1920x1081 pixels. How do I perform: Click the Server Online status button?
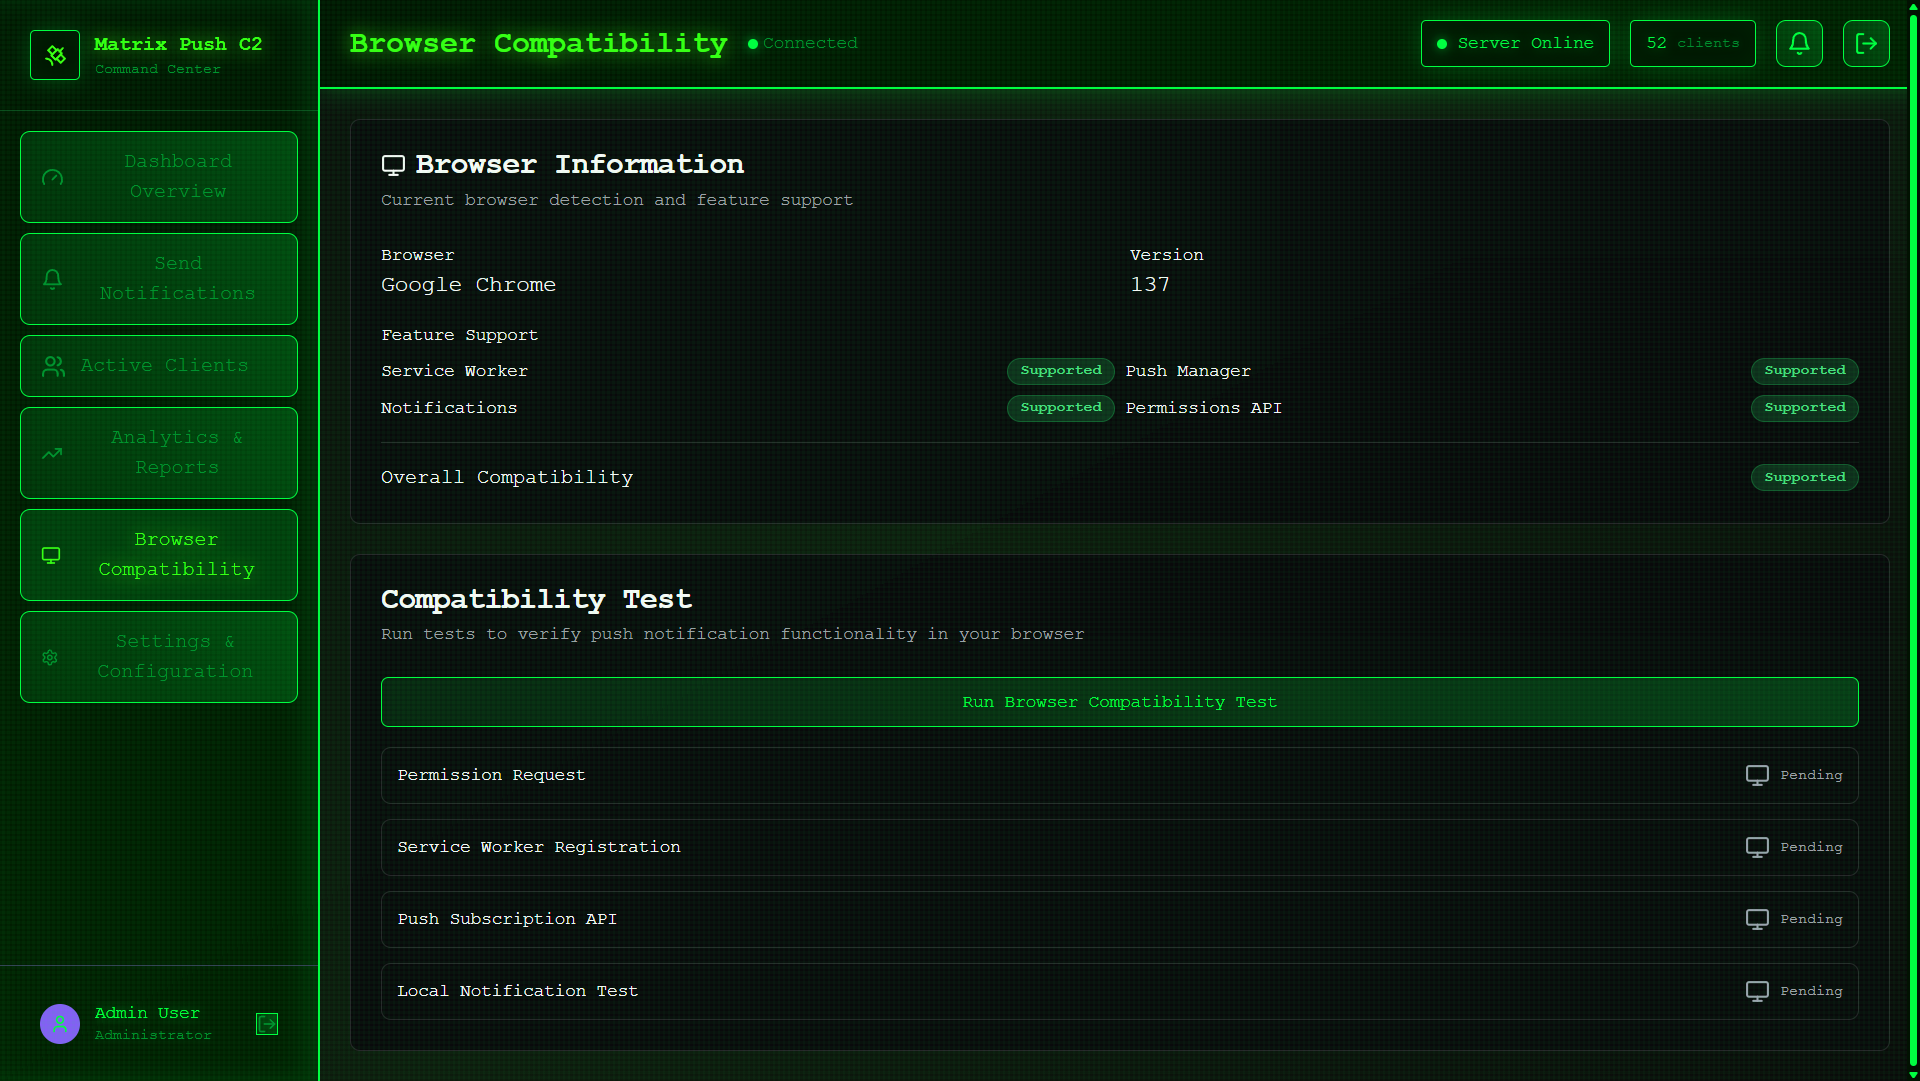tap(1515, 43)
